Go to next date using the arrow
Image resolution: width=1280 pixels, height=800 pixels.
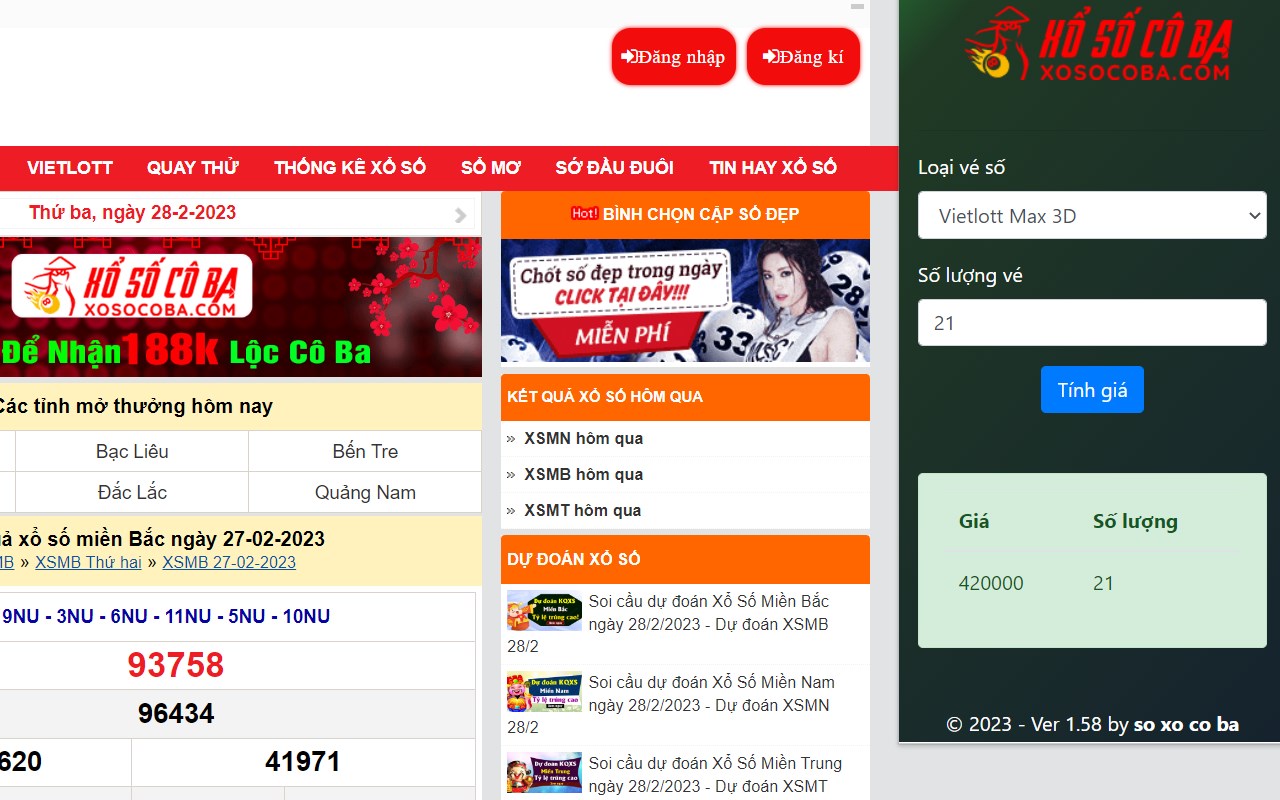coord(460,215)
